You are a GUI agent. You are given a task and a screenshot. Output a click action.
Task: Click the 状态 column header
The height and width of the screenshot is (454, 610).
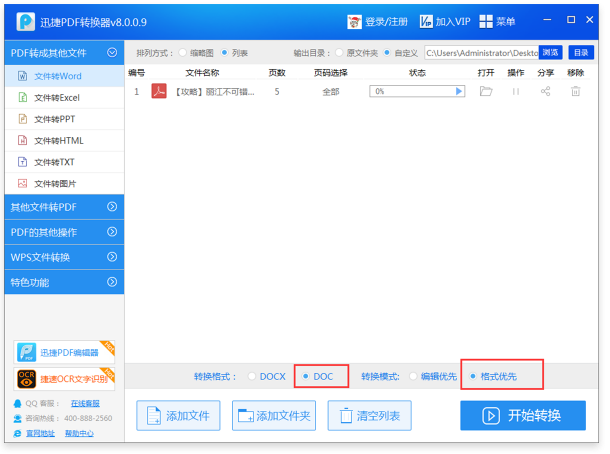[417, 73]
